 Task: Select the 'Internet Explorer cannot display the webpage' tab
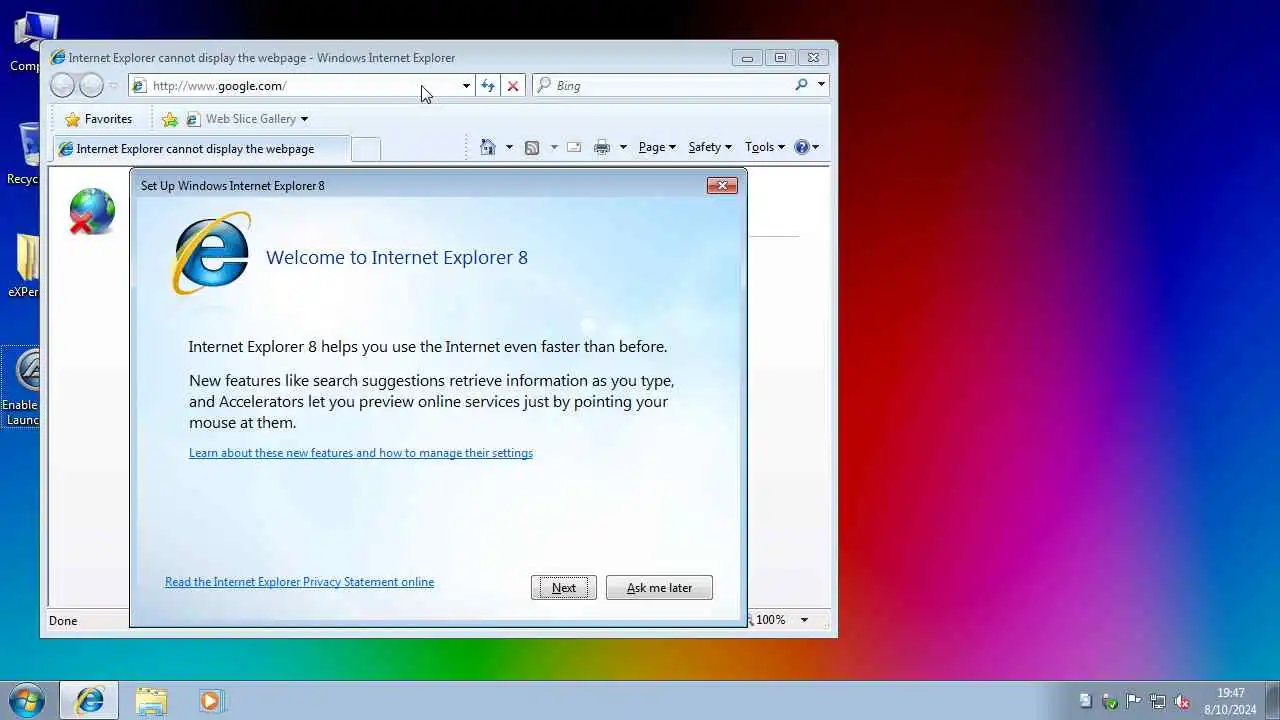(x=200, y=149)
